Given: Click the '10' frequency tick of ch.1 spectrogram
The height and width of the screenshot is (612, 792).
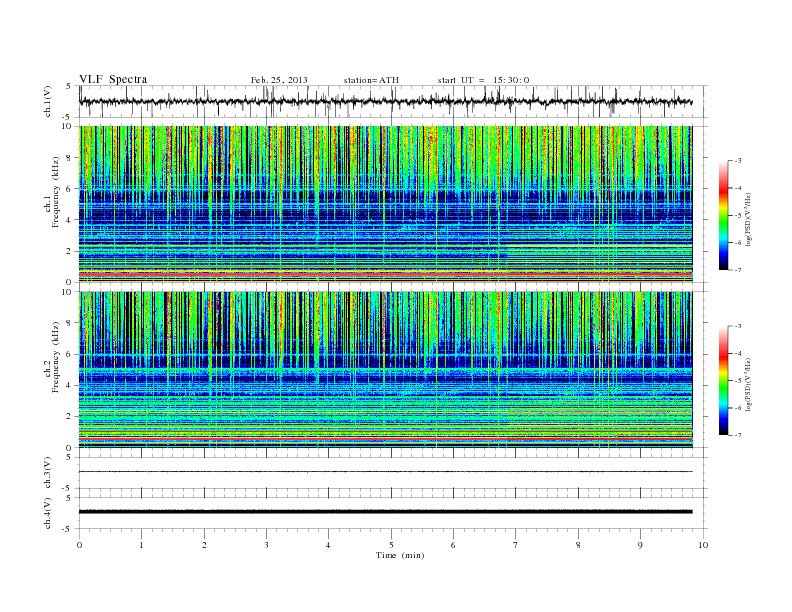Looking at the screenshot, I should 68,126.
